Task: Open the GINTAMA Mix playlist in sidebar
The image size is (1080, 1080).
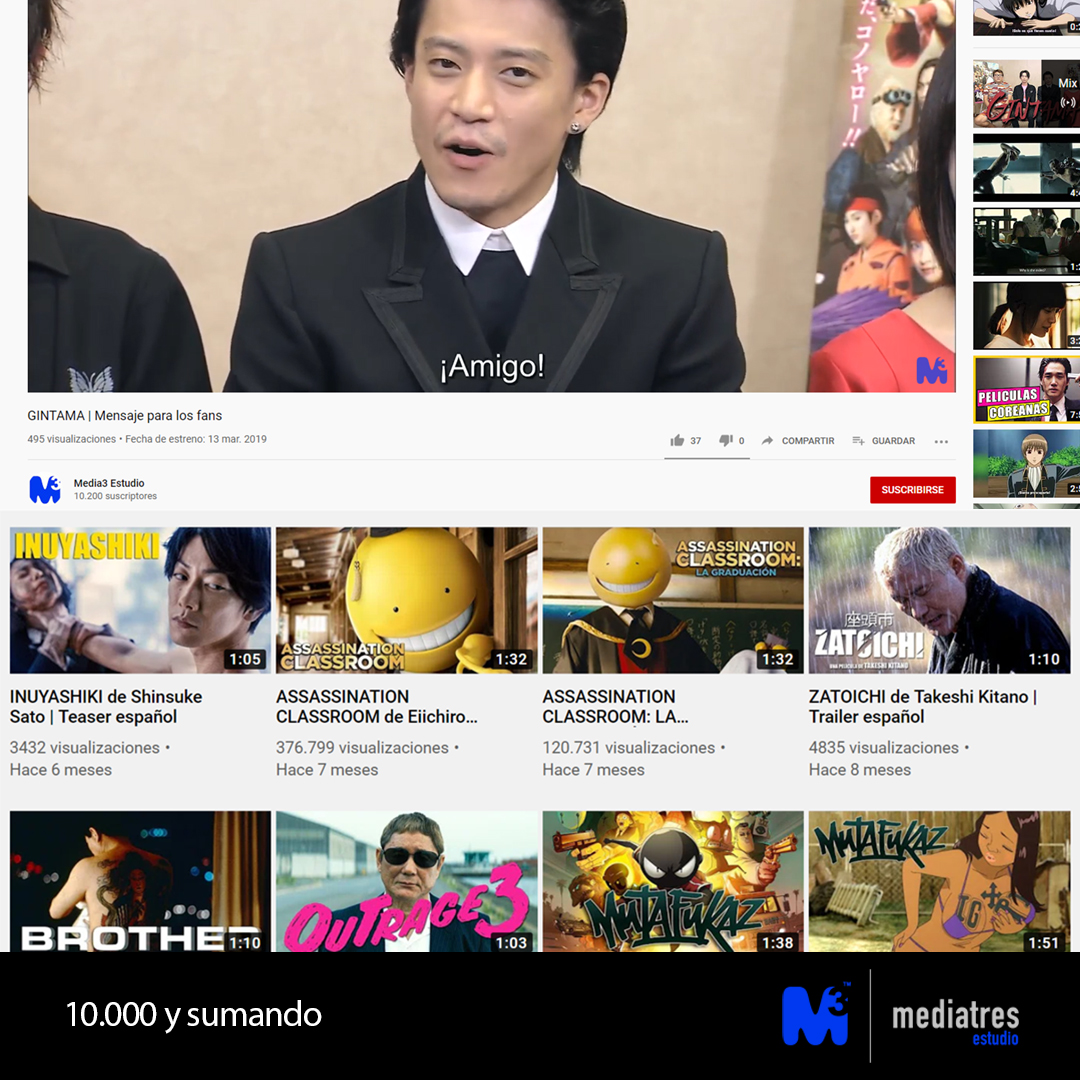Action: [1026, 94]
